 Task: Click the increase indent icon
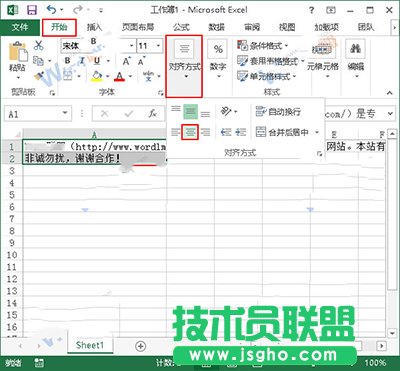(x=241, y=132)
